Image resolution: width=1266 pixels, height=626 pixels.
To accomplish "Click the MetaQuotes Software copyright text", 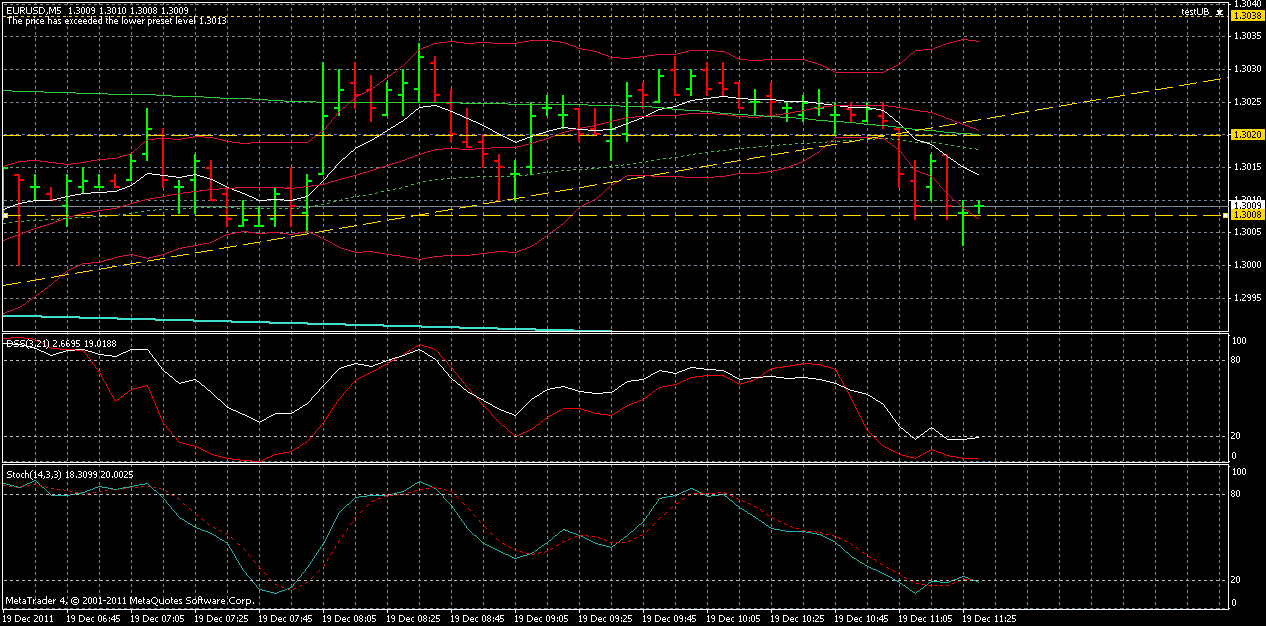I will [128, 601].
